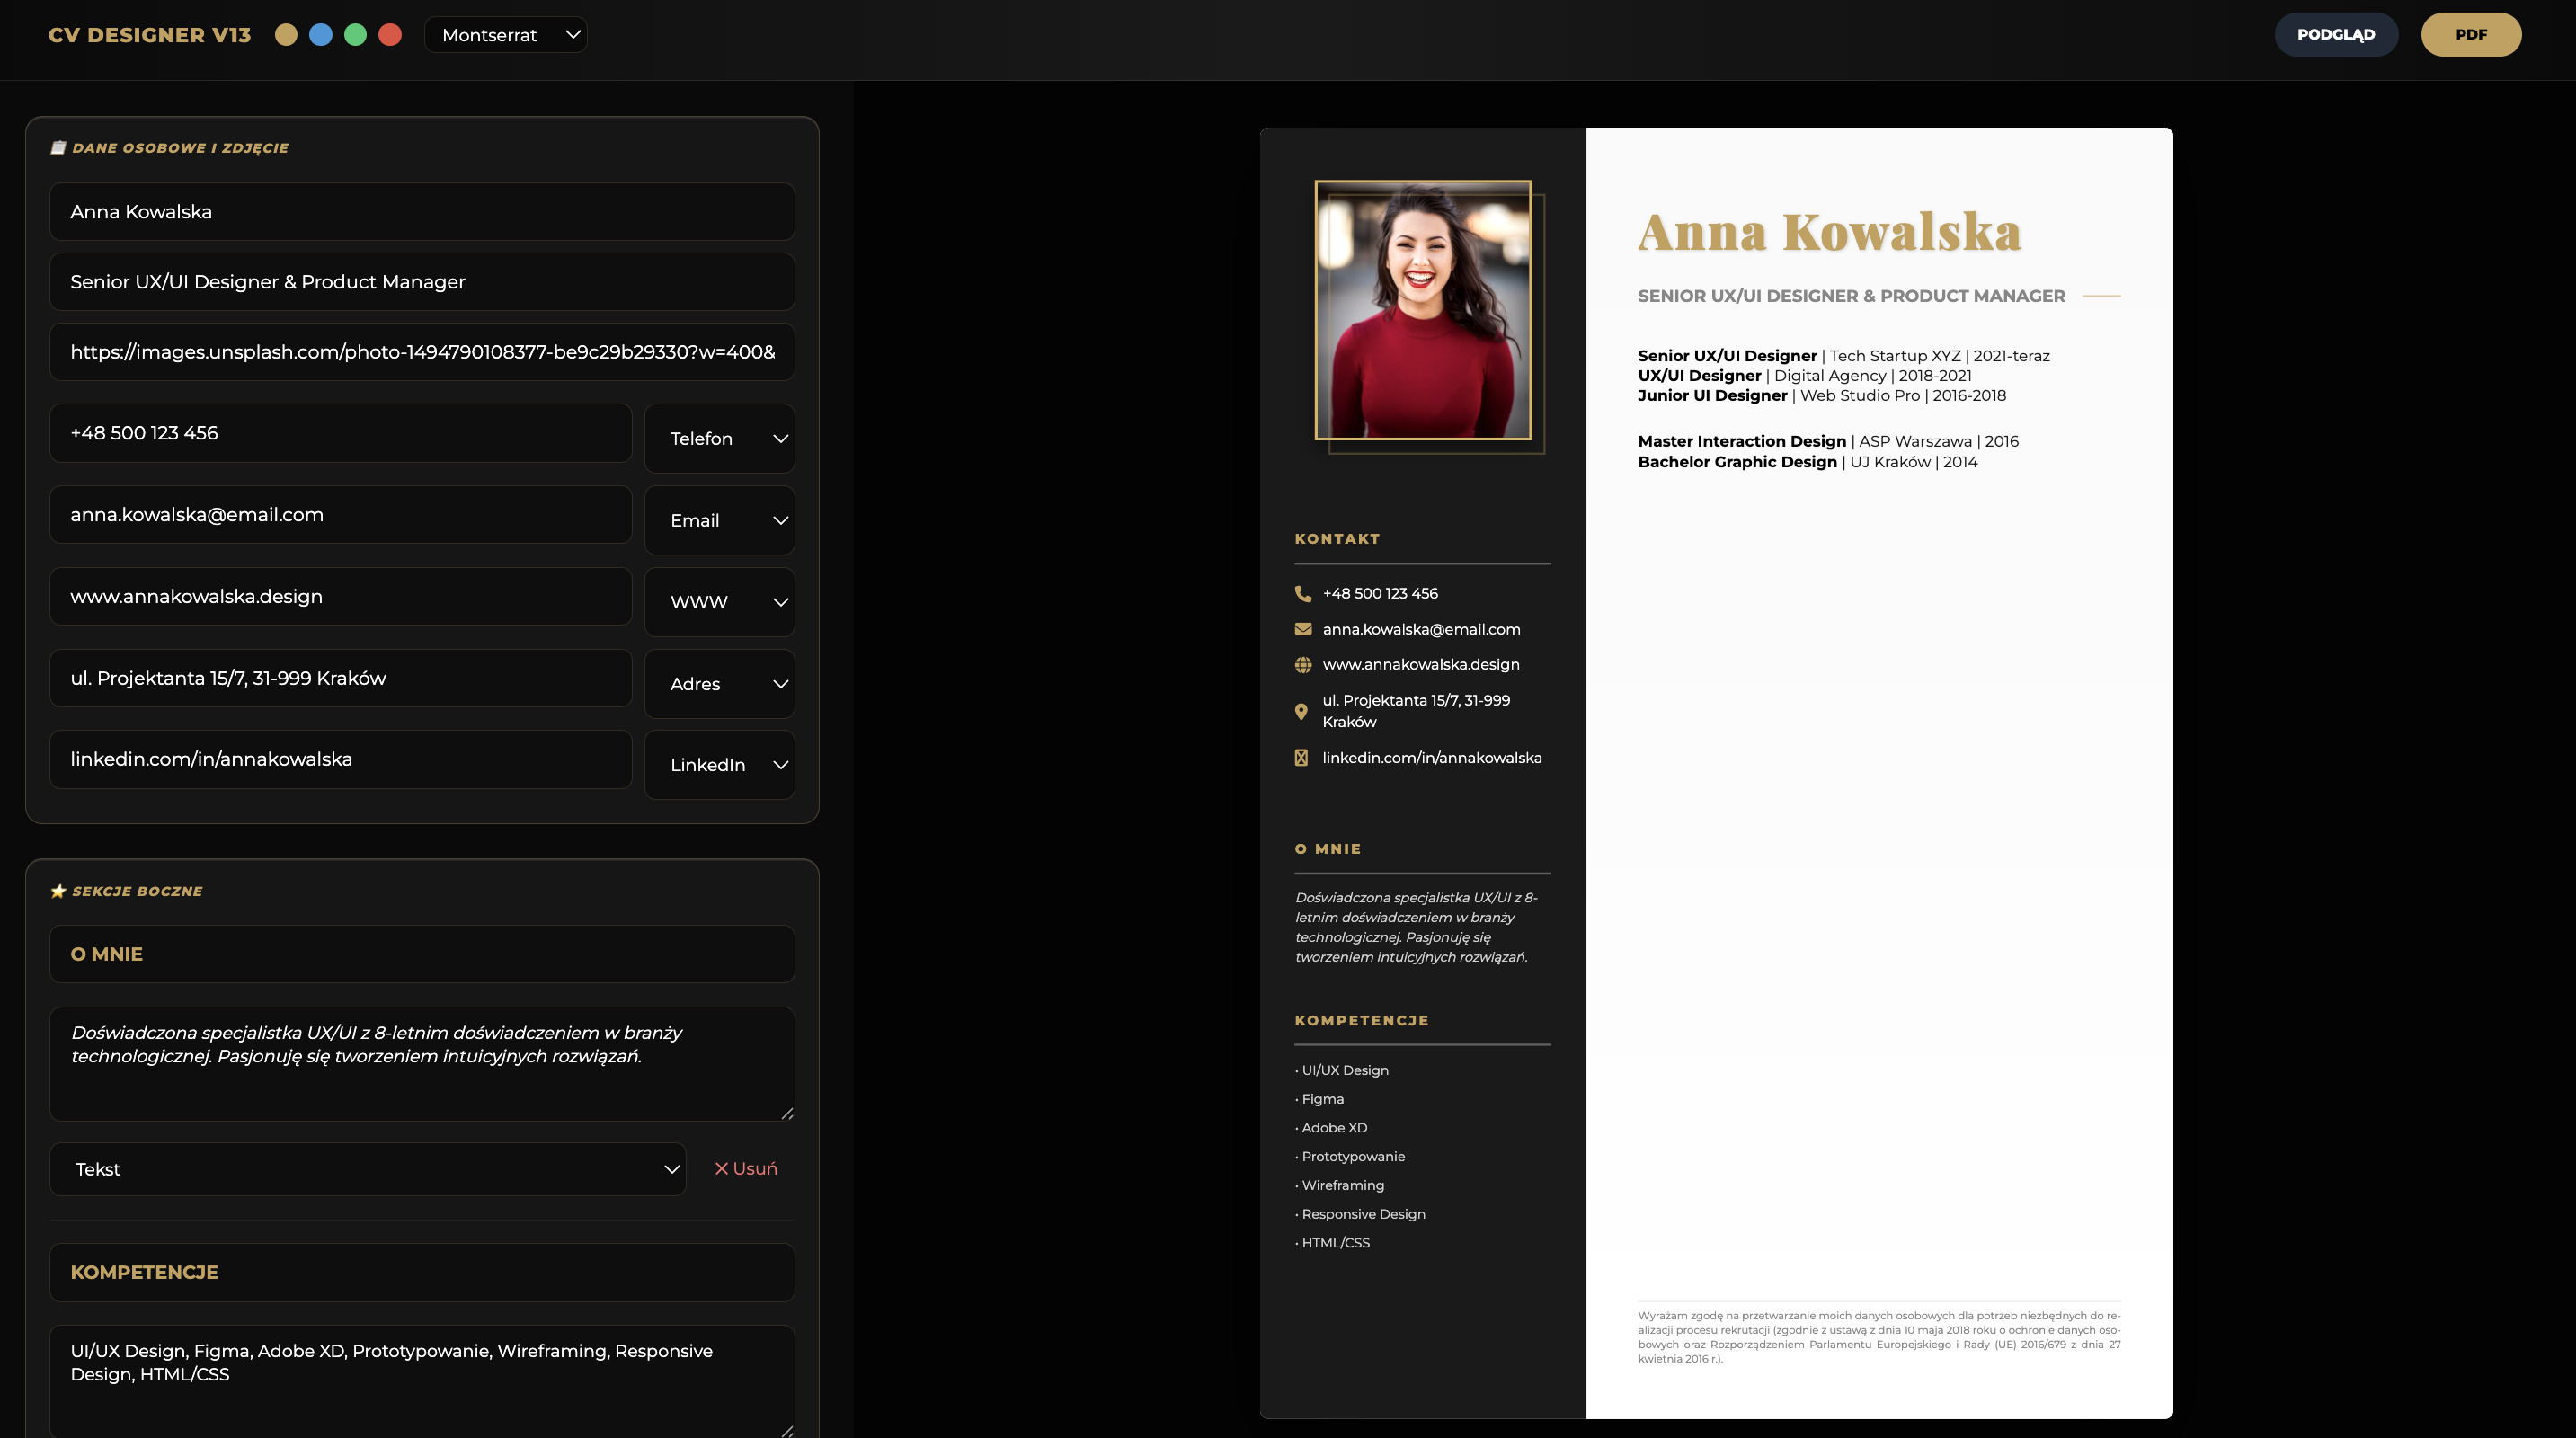Screen dimensions: 2576x1438
Task: Choose the green color theme swatch
Action: coord(355,35)
